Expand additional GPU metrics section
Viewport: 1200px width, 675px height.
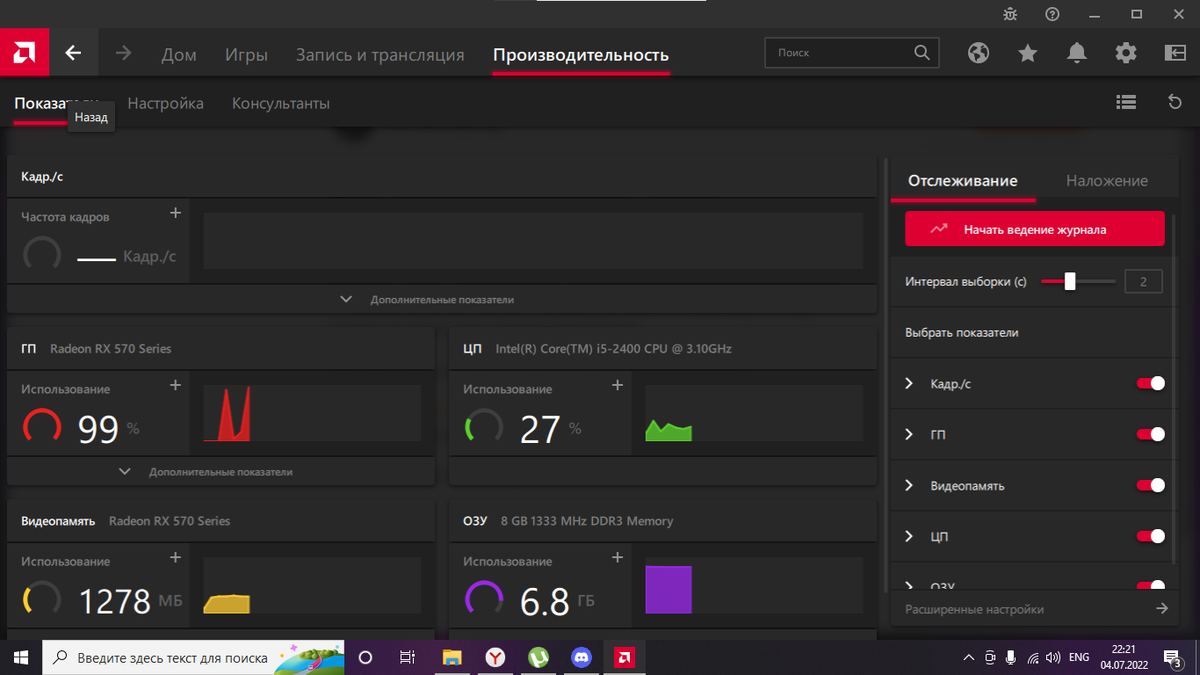[221, 471]
